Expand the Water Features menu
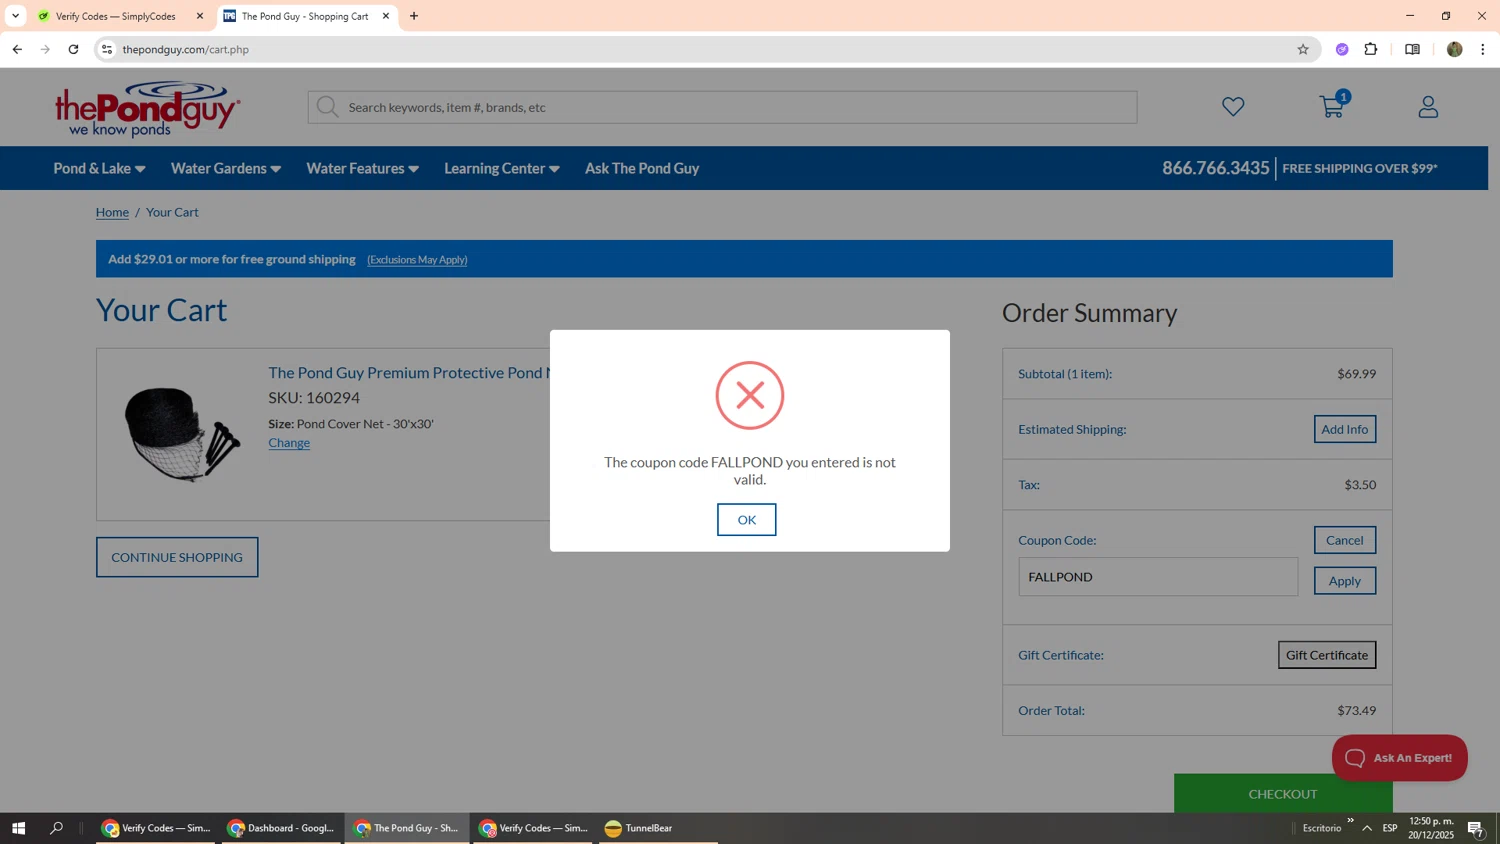This screenshot has width=1500, height=844. 362,168
